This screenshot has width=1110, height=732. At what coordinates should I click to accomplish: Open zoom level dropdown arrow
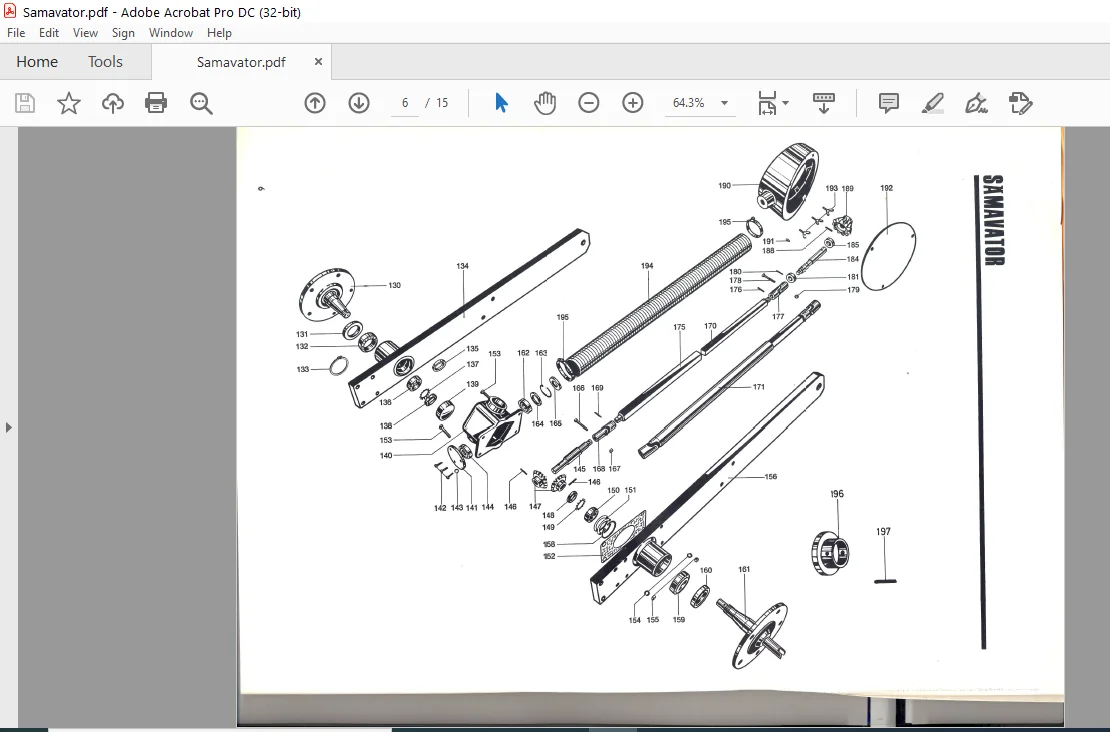(724, 103)
